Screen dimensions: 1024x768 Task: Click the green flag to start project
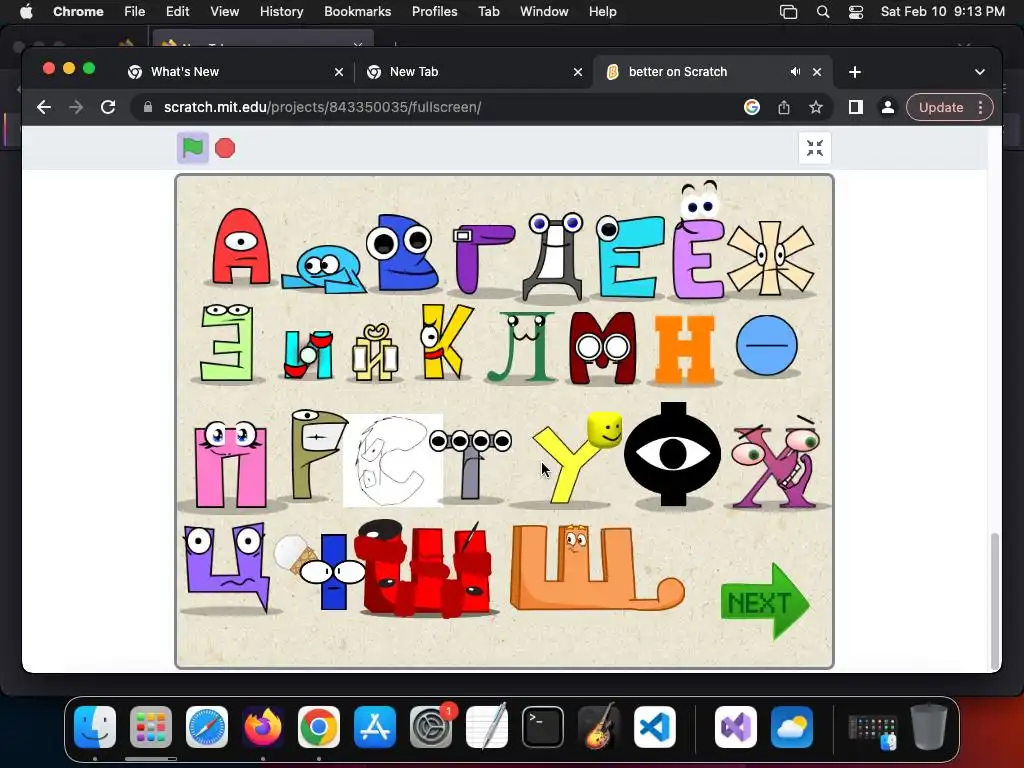point(193,148)
